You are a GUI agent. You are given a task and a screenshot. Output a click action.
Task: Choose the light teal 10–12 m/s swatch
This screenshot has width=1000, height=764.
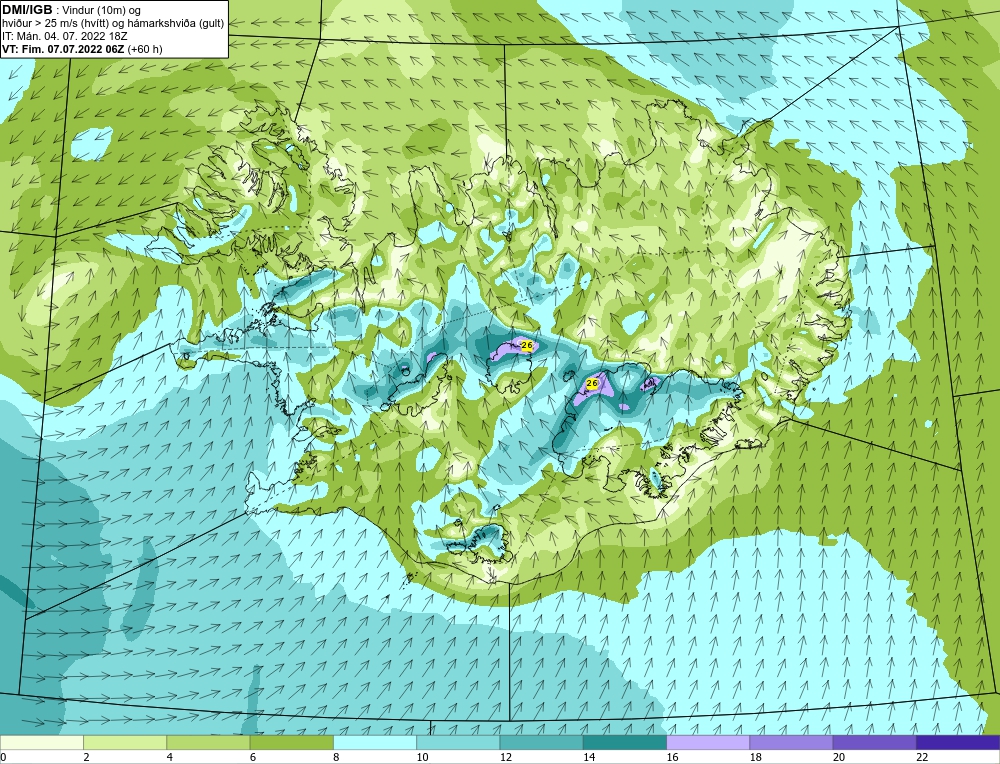point(458,742)
